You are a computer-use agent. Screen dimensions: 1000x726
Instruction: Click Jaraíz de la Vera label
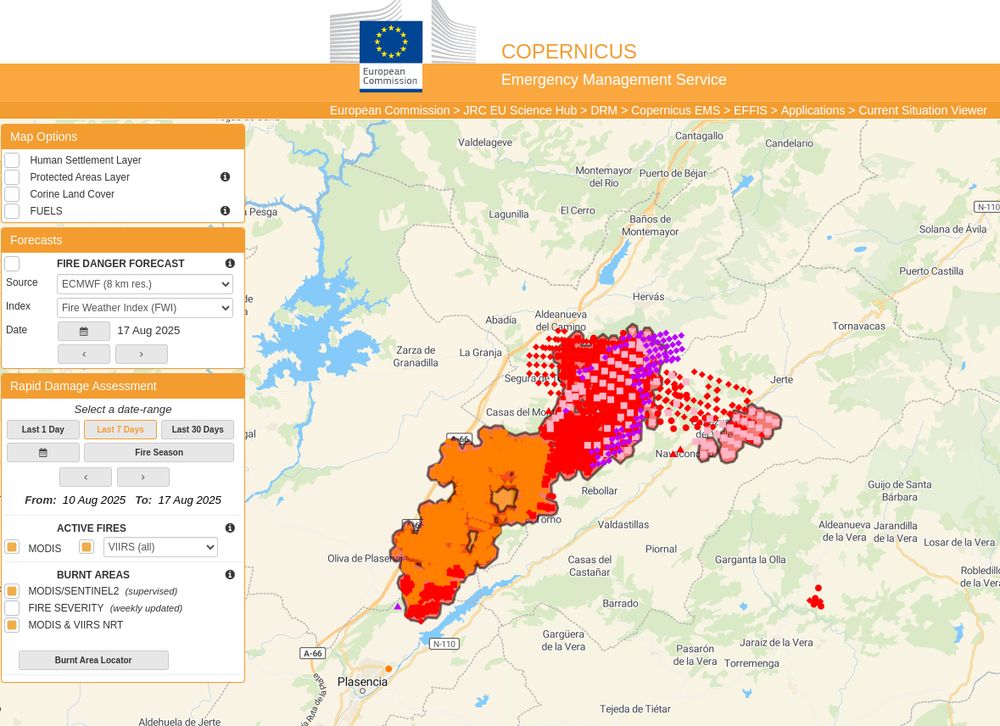pos(776,642)
